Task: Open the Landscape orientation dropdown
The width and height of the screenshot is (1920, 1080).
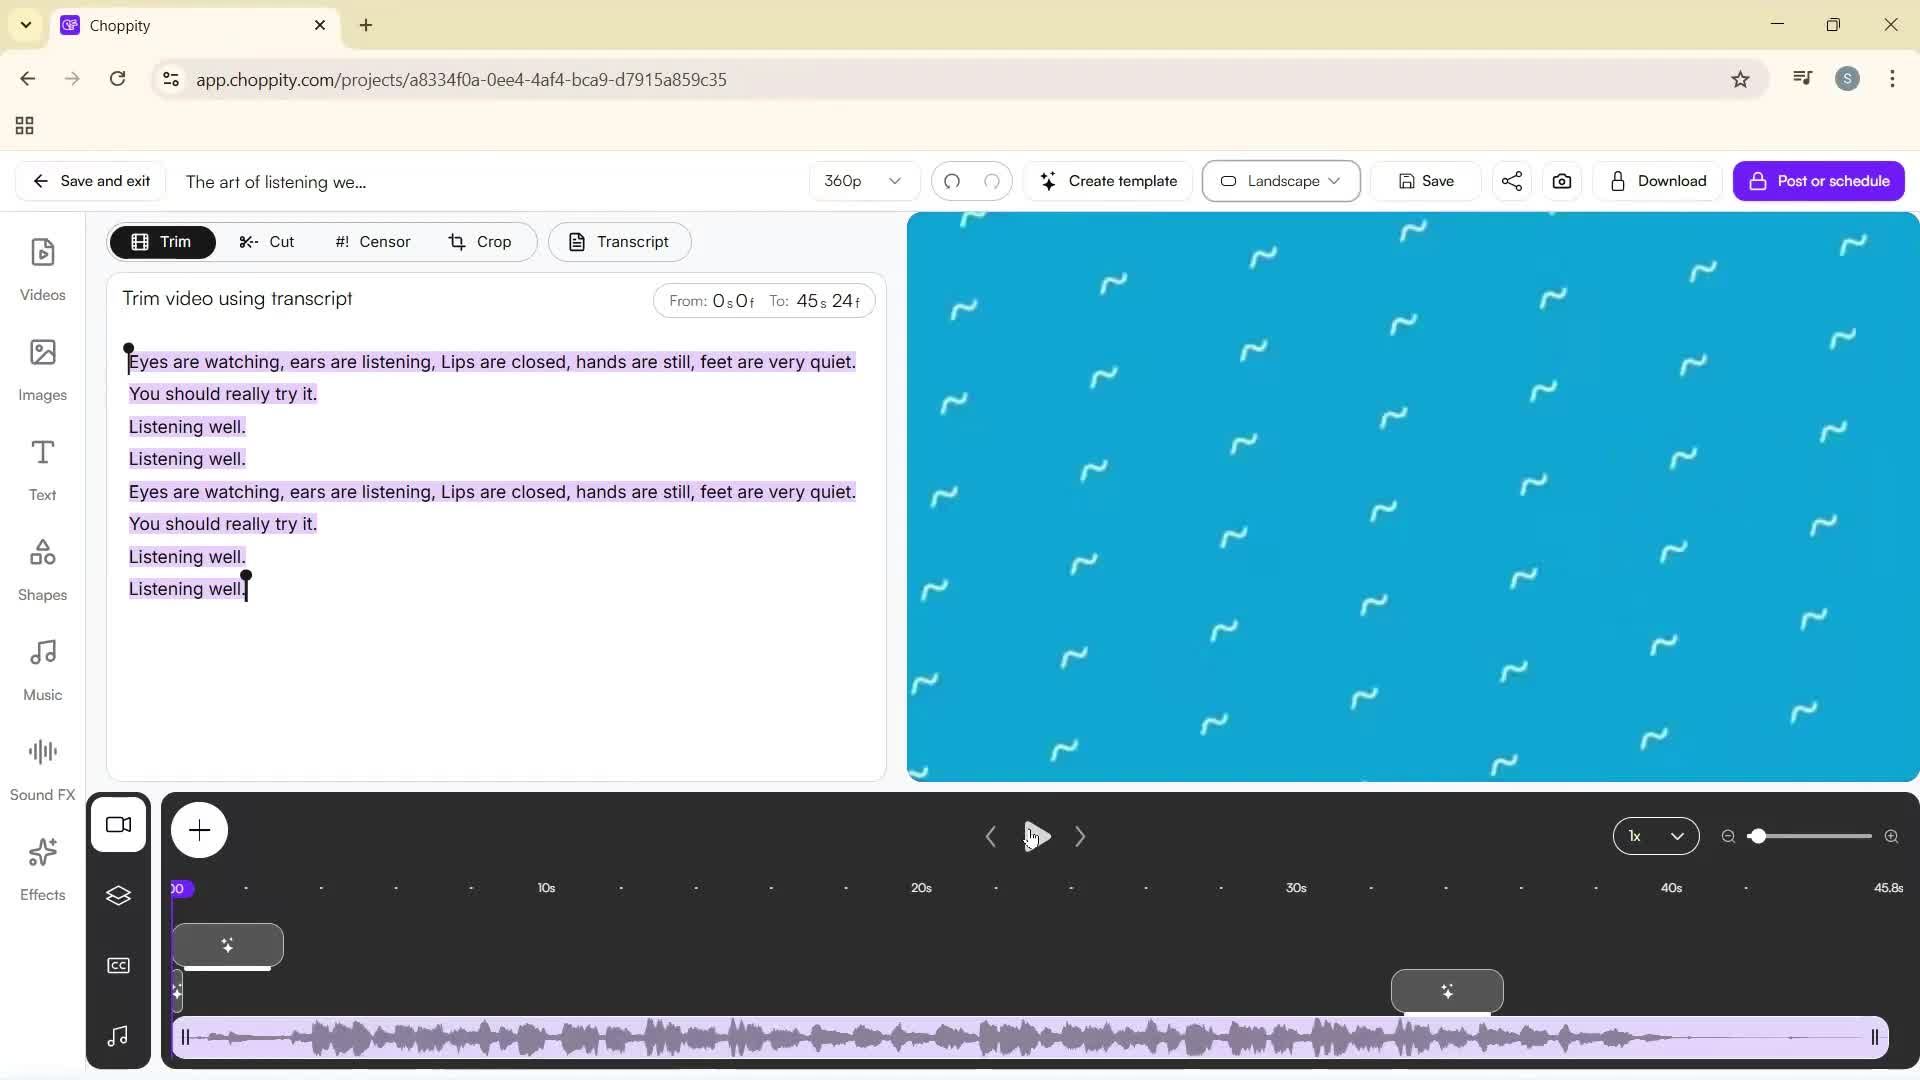Action: click(1281, 181)
